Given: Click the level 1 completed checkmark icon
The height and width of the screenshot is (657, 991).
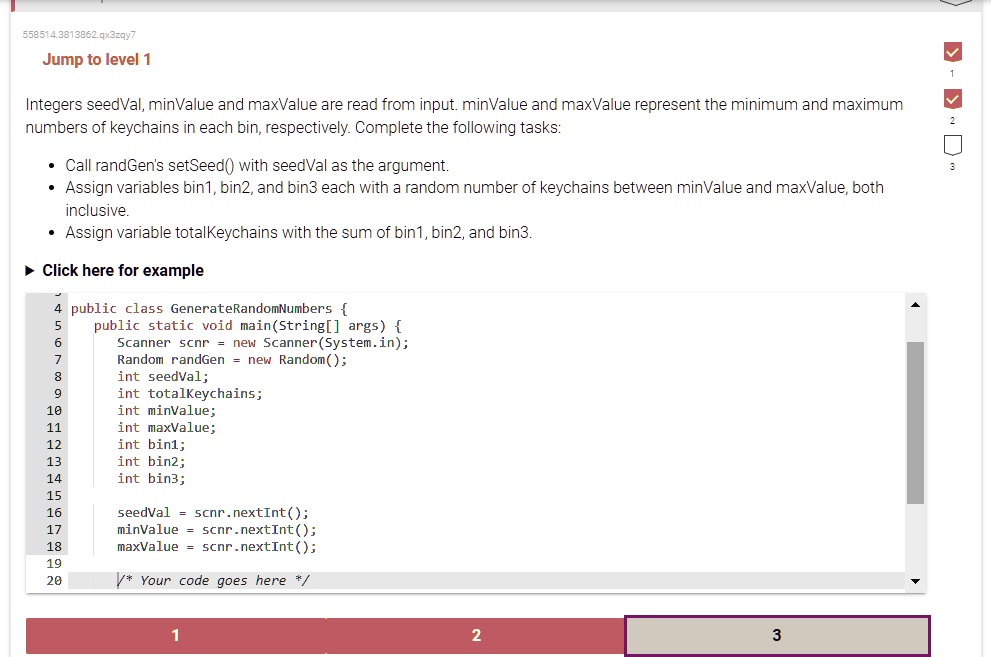Looking at the screenshot, I should [952, 52].
